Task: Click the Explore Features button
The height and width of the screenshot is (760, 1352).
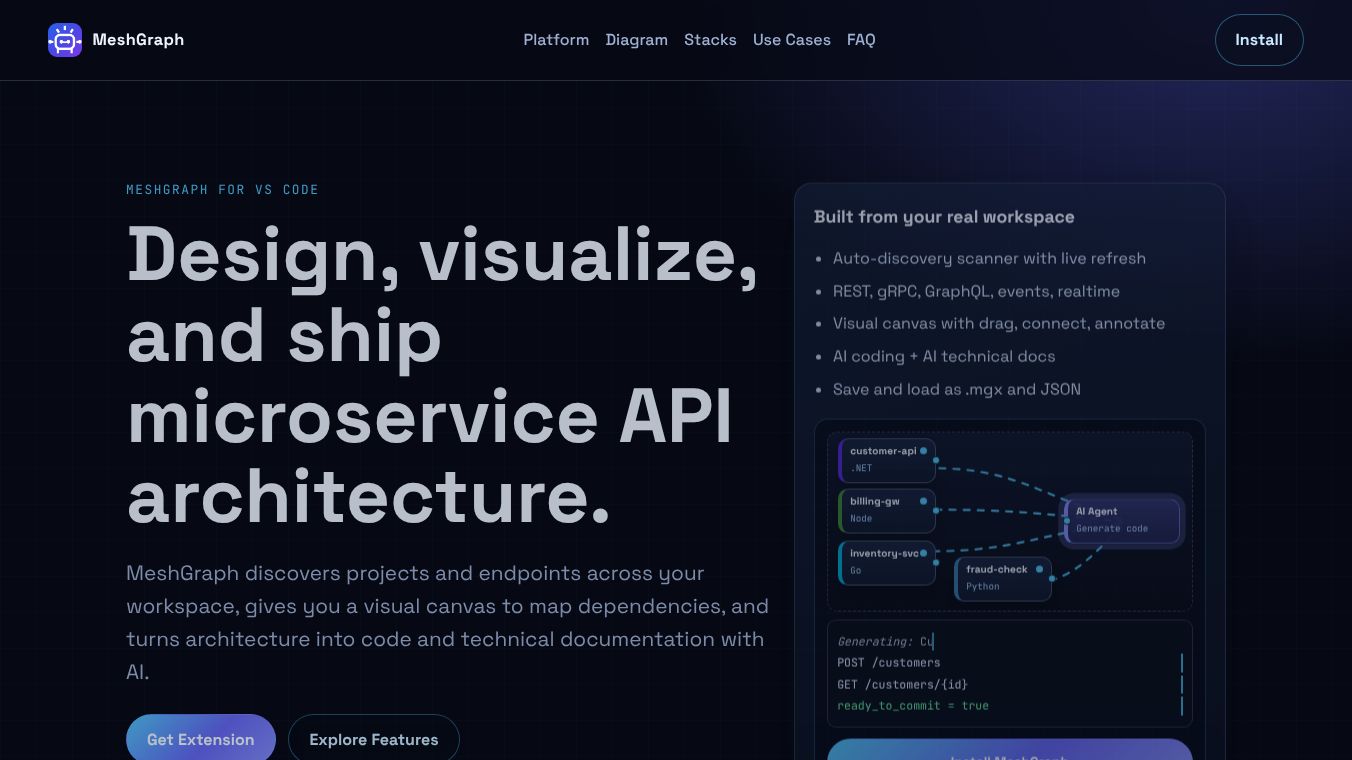Action: click(x=374, y=739)
